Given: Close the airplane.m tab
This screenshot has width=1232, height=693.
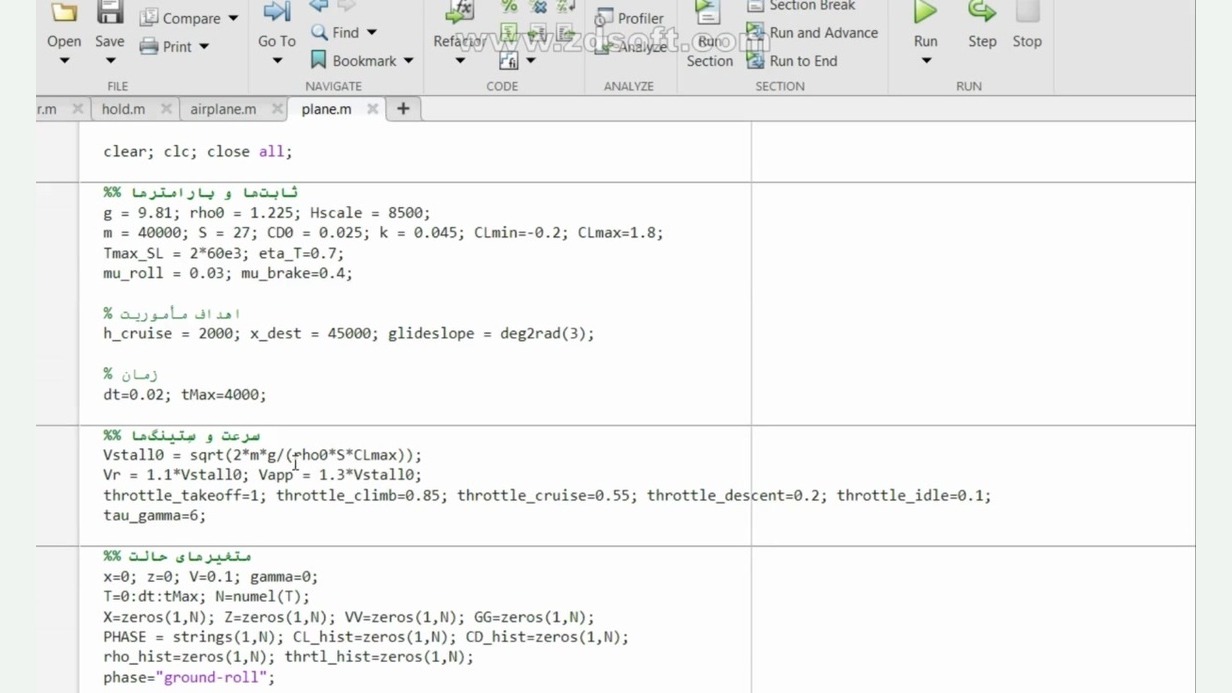Looking at the screenshot, I should [277, 109].
